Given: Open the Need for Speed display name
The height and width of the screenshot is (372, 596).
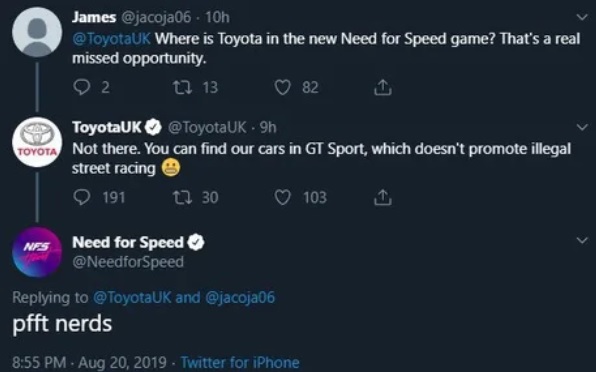Looking at the screenshot, I should coord(128,242).
